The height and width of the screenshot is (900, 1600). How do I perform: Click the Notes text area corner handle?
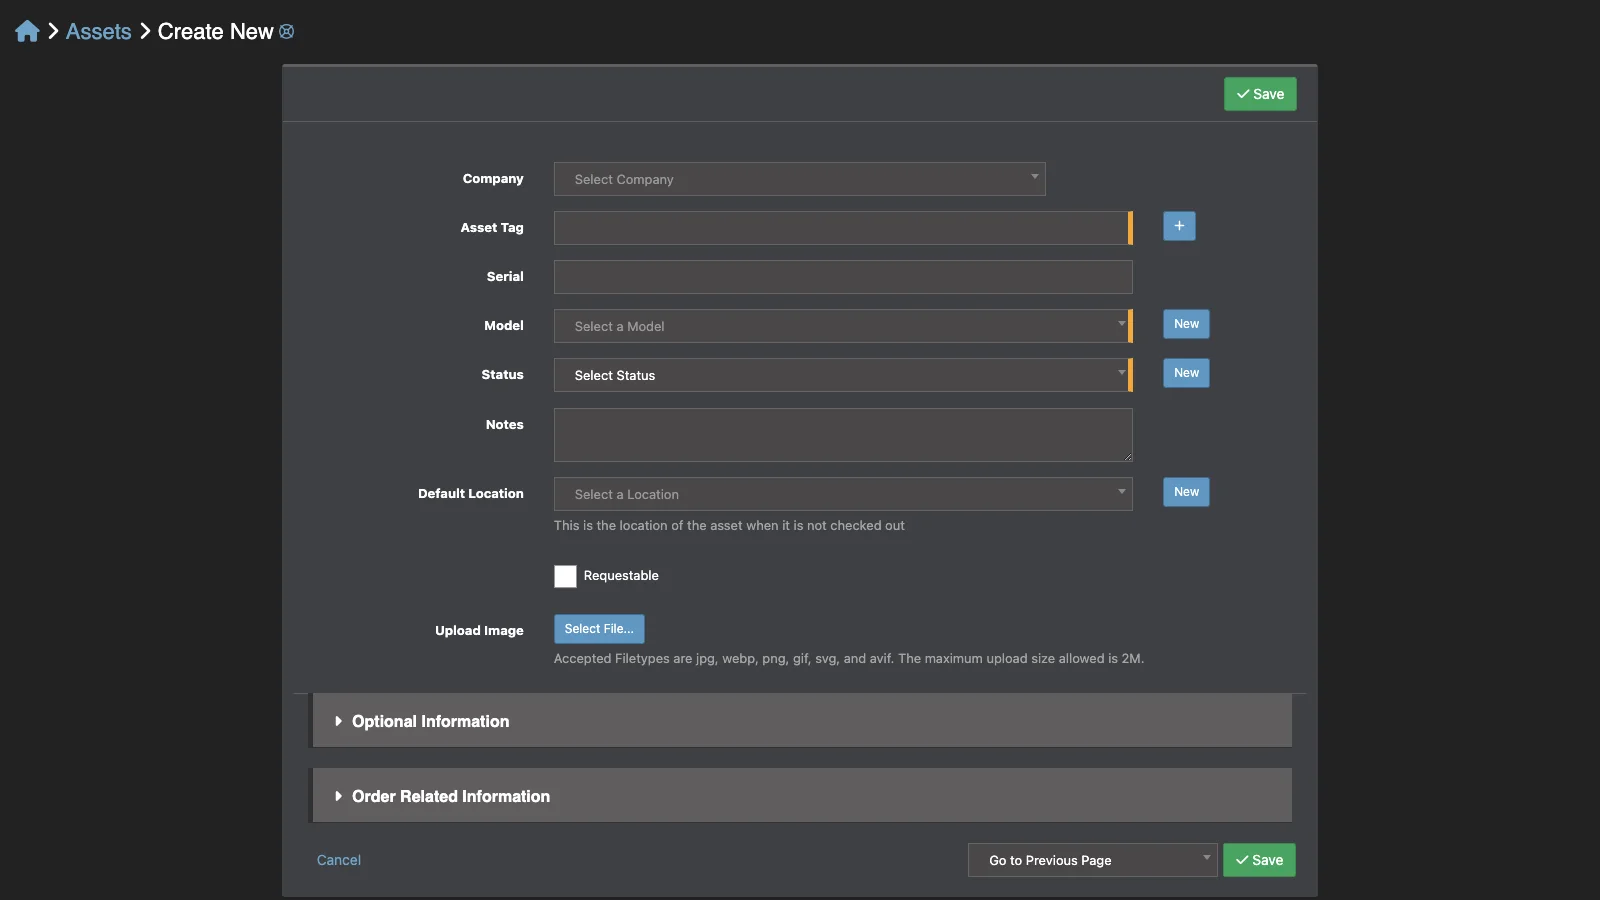point(1127,456)
